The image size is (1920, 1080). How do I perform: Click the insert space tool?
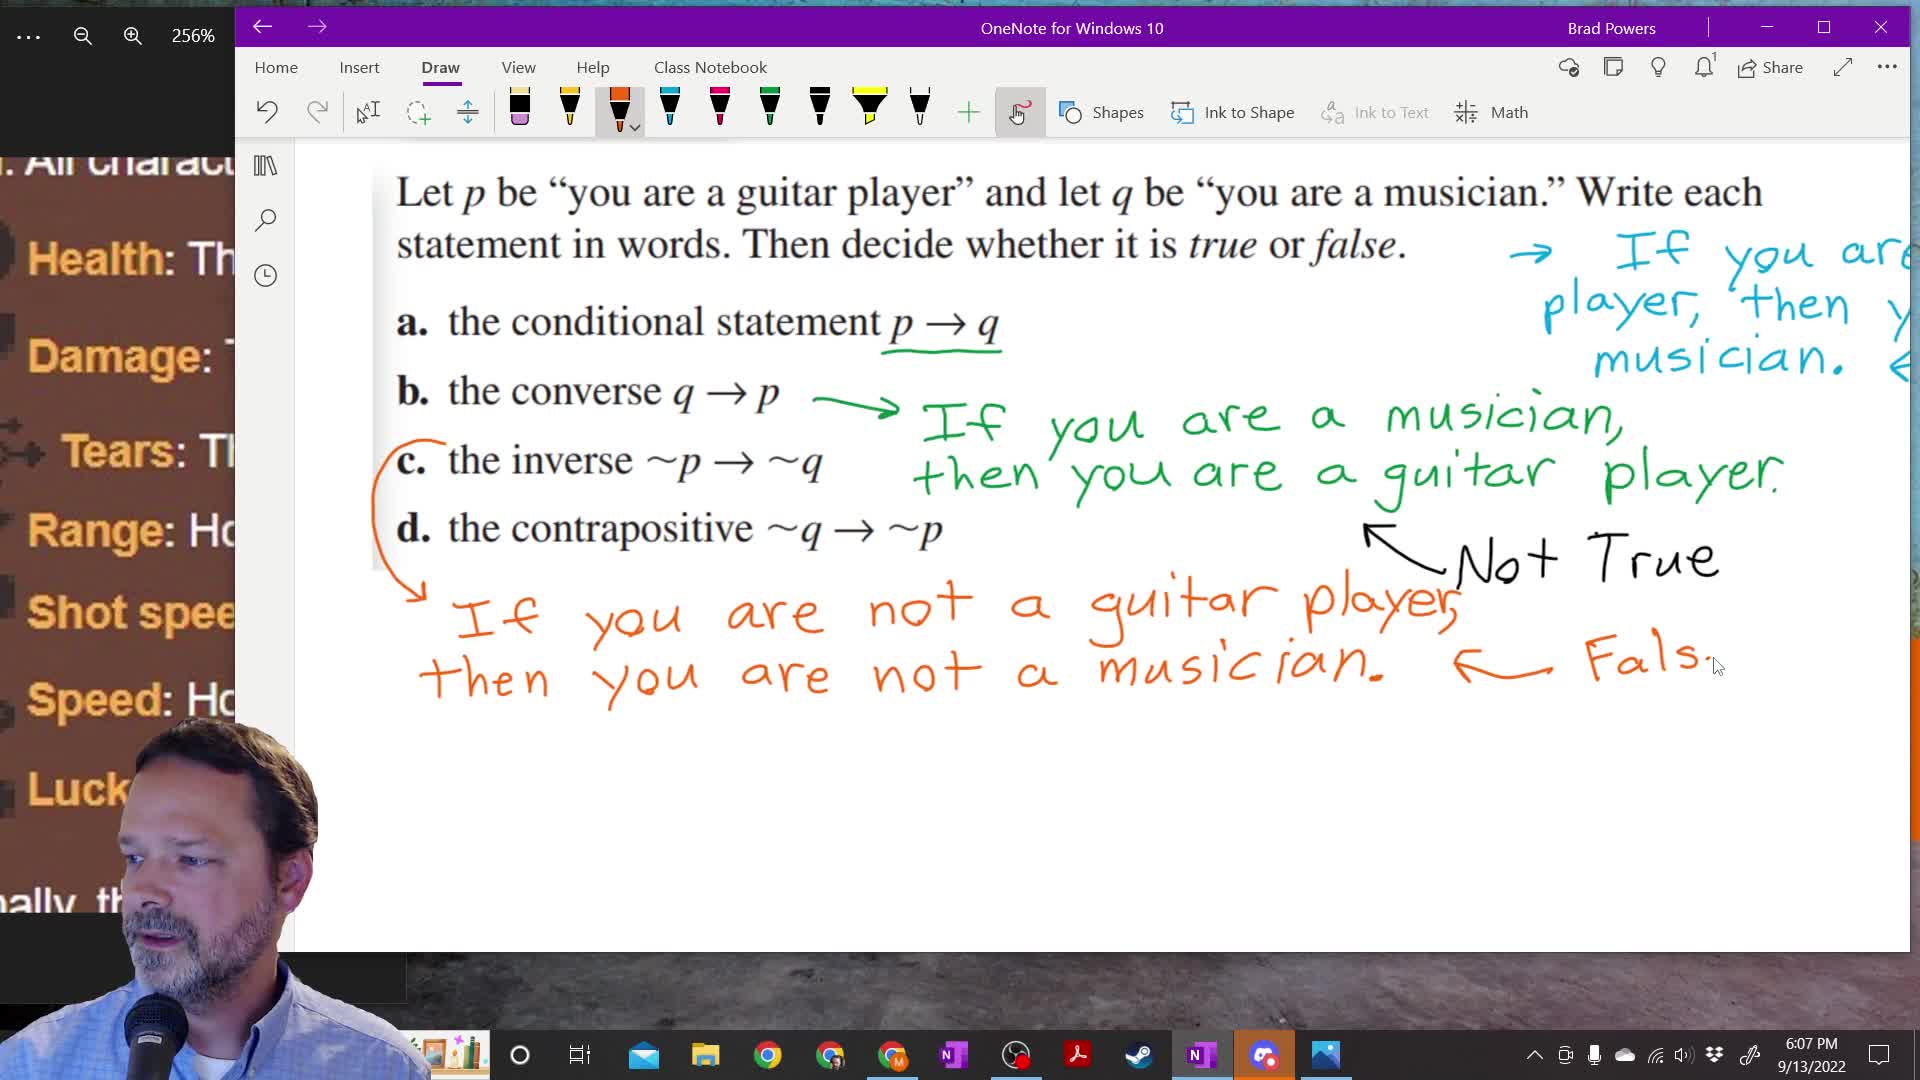(468, 112)
